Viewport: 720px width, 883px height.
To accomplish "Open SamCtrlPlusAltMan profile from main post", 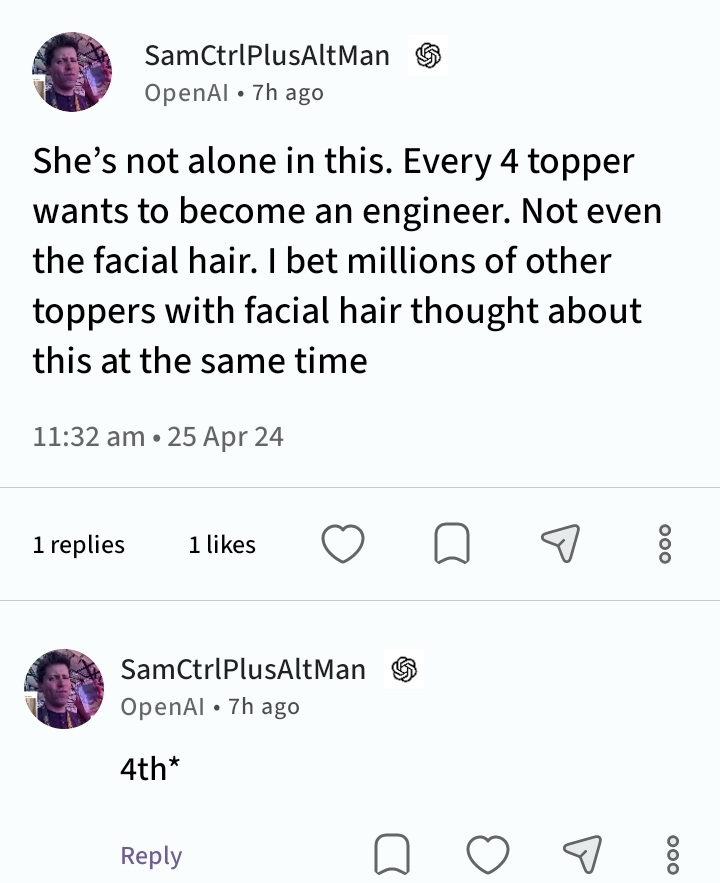I will coord(267,56).
